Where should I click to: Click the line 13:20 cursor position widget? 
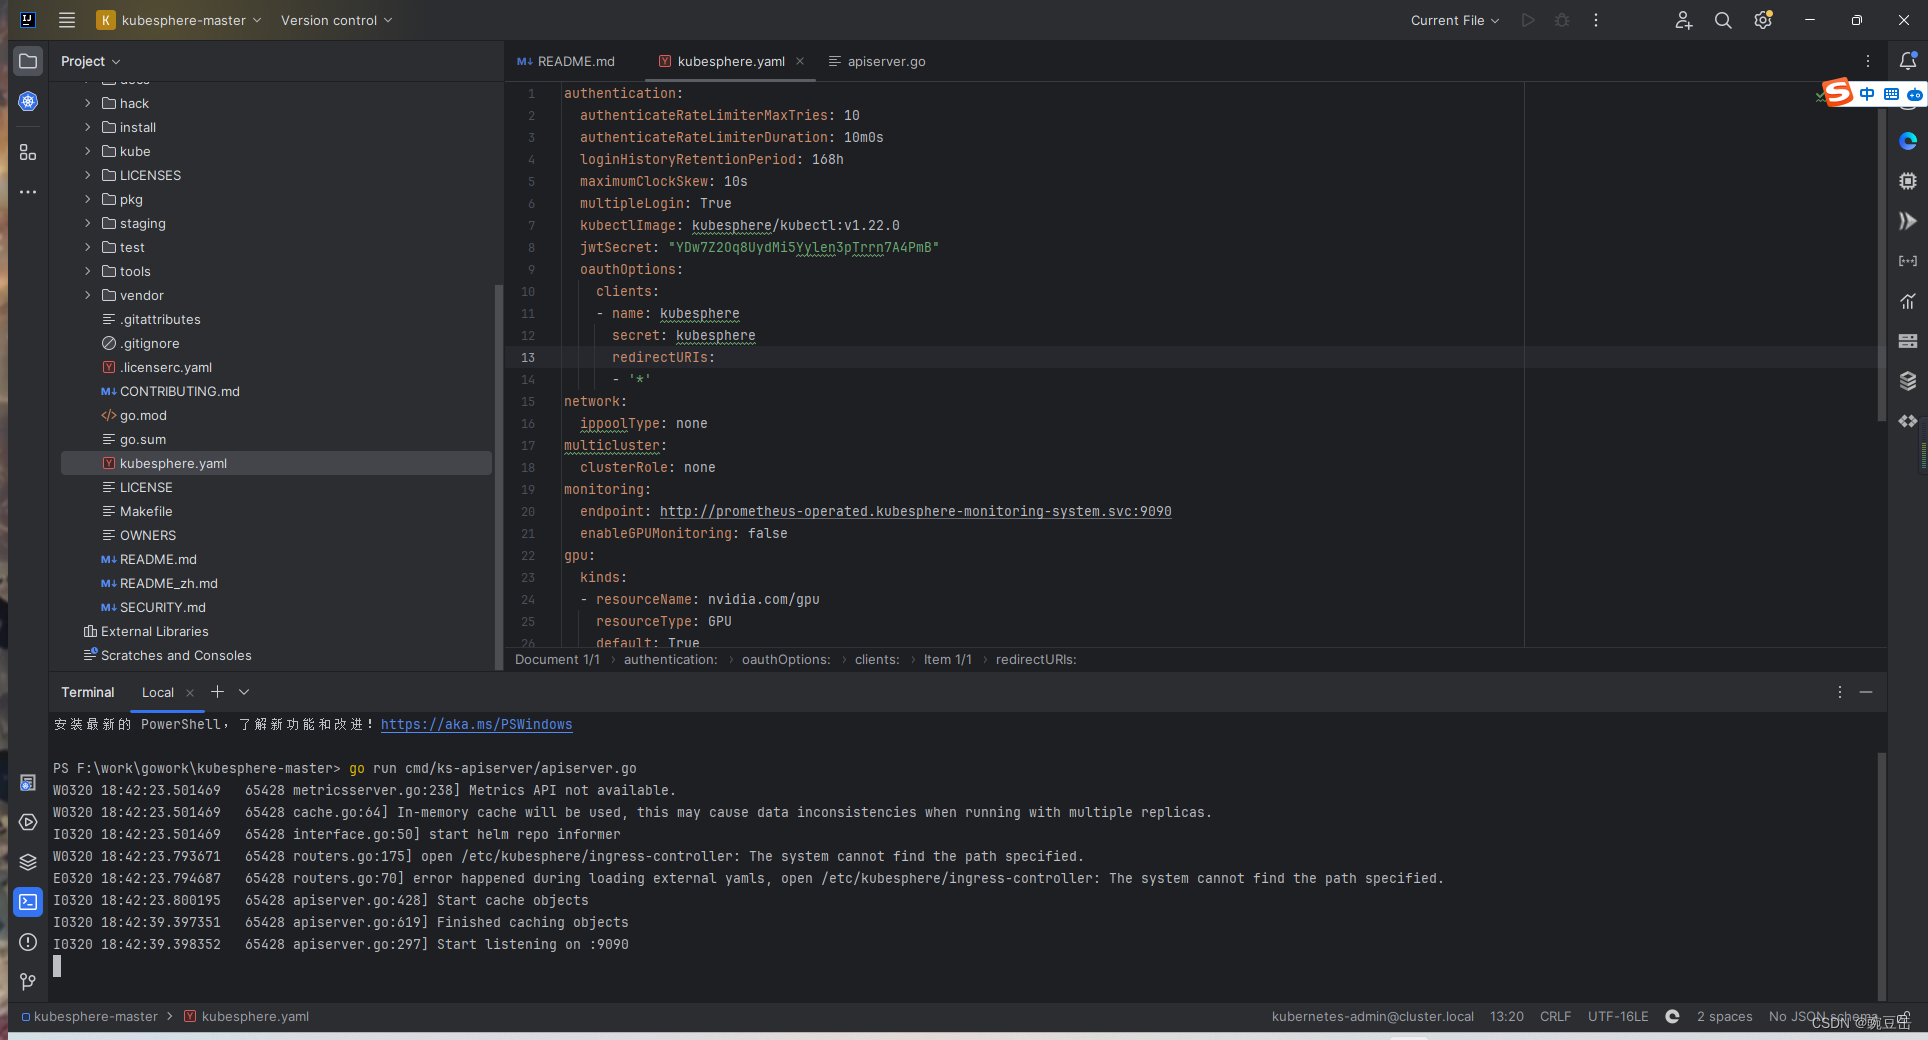1506,1016
